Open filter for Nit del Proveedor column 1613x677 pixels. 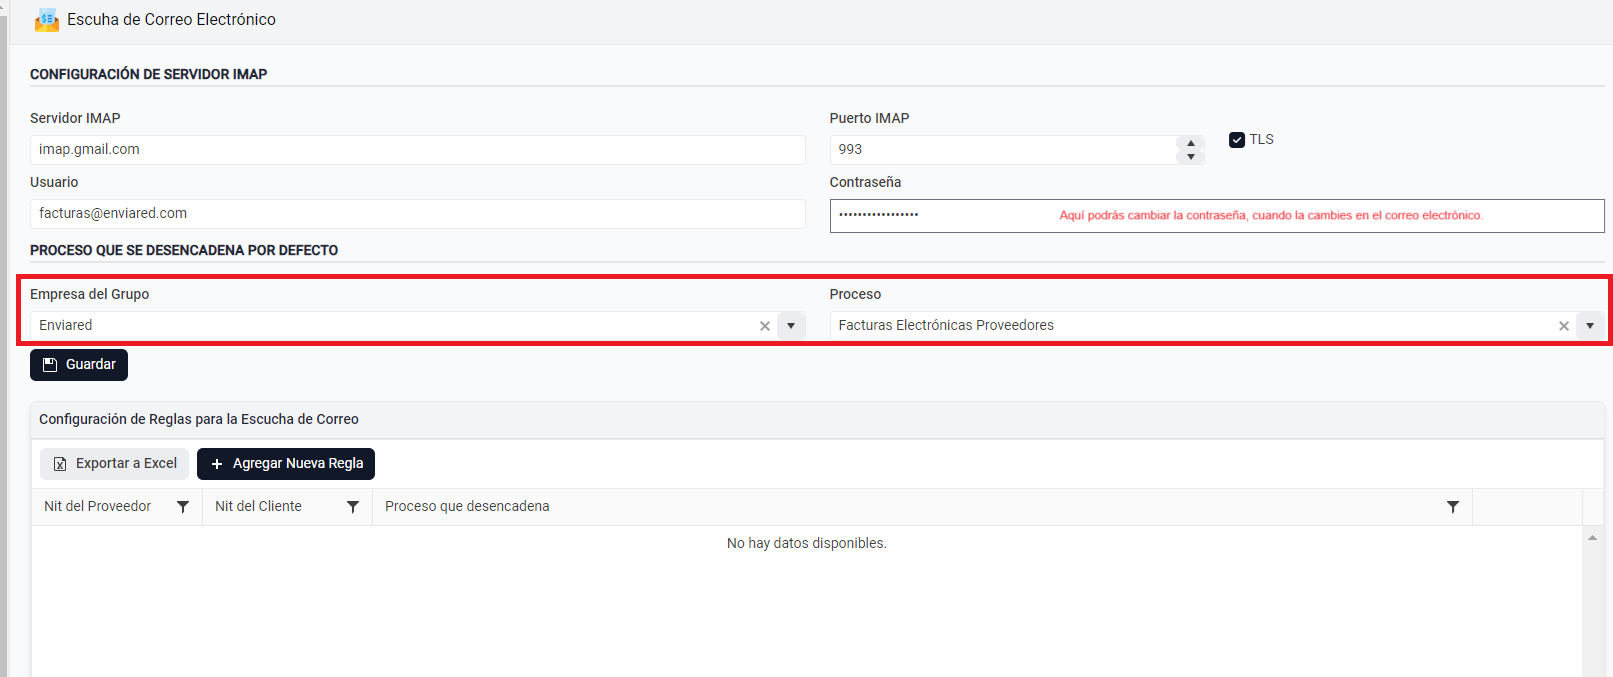183,507
